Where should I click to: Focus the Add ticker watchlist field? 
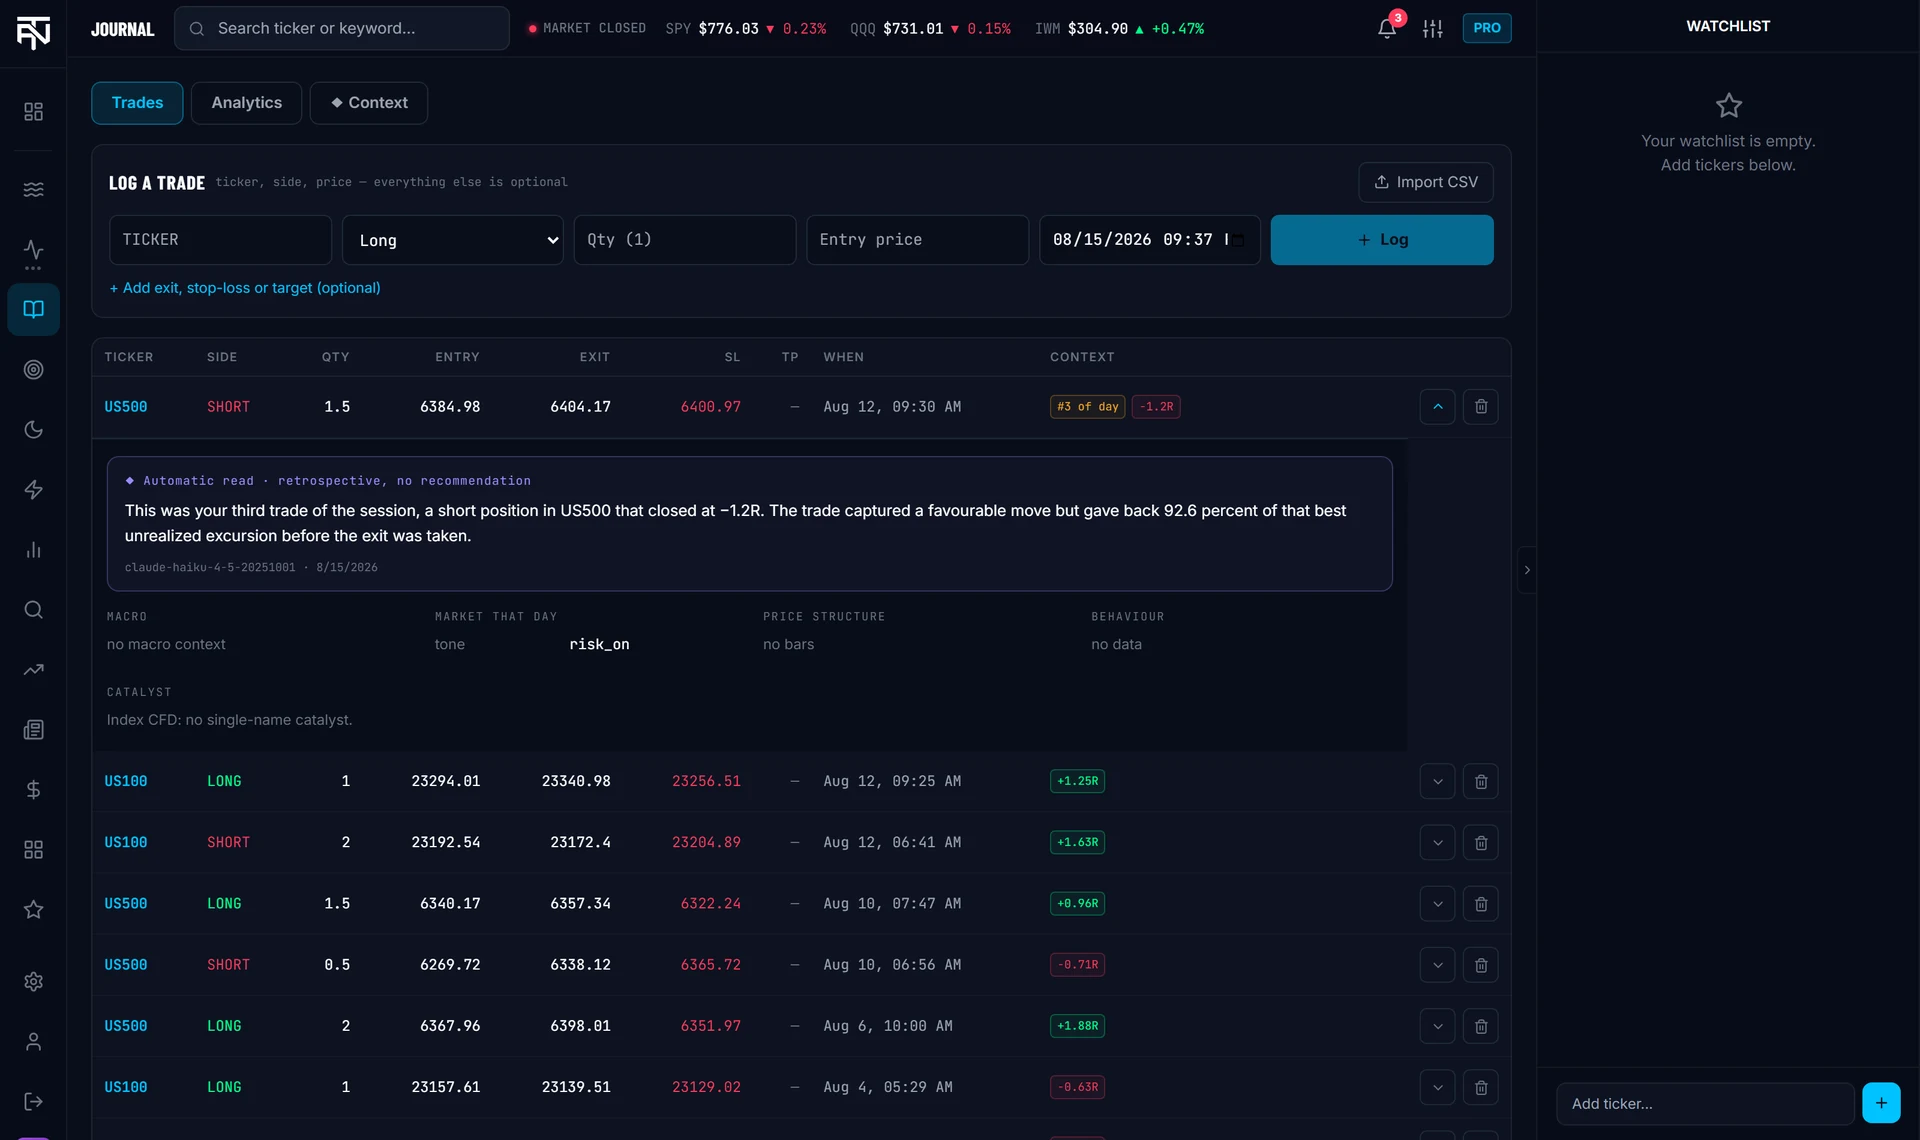[x=1705, y=1104]
